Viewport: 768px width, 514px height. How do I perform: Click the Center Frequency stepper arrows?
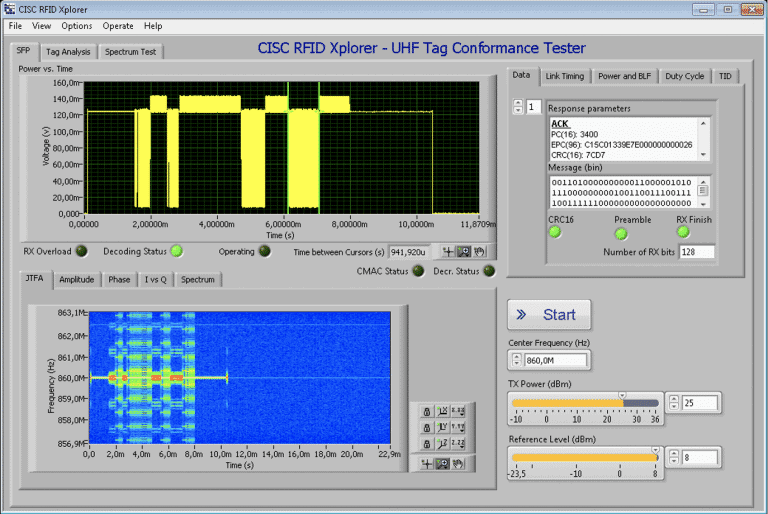point(516,360)
